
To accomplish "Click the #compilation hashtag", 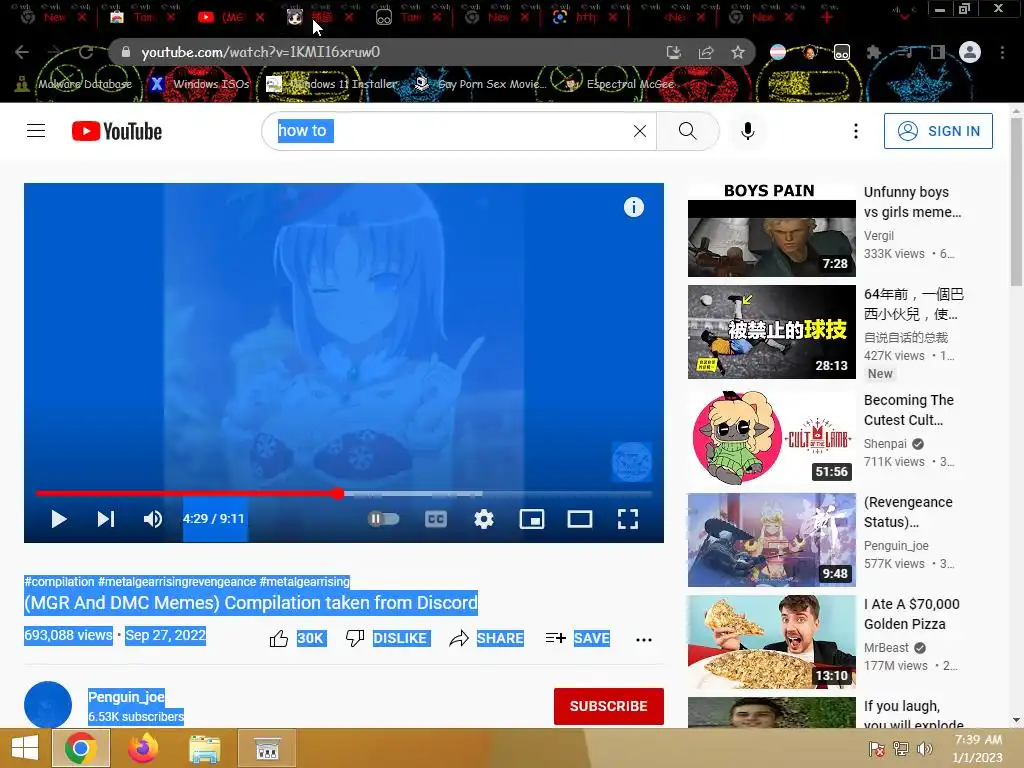I will tap(59, 581).
